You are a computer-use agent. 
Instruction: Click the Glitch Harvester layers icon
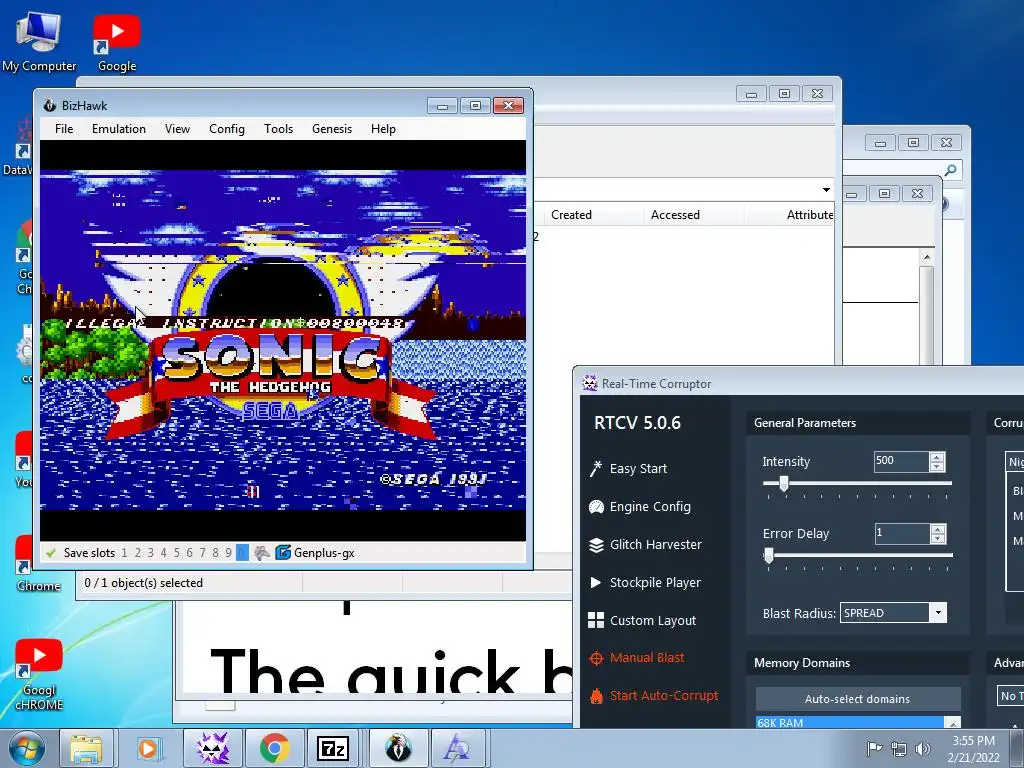click(596, 545)
